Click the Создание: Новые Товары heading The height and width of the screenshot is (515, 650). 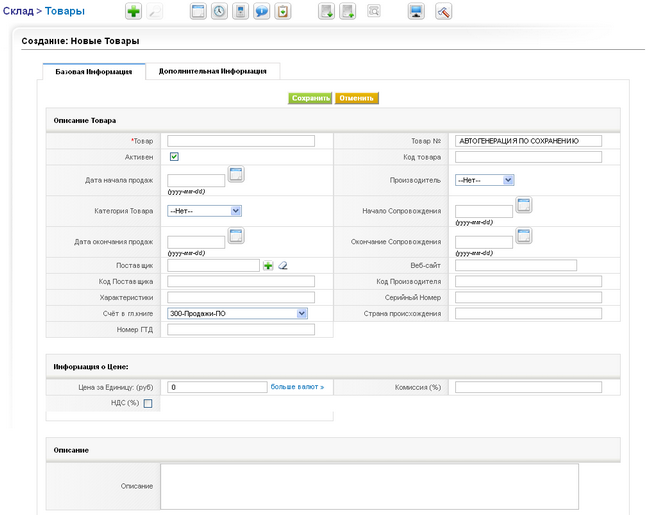(x=80, y=41)
